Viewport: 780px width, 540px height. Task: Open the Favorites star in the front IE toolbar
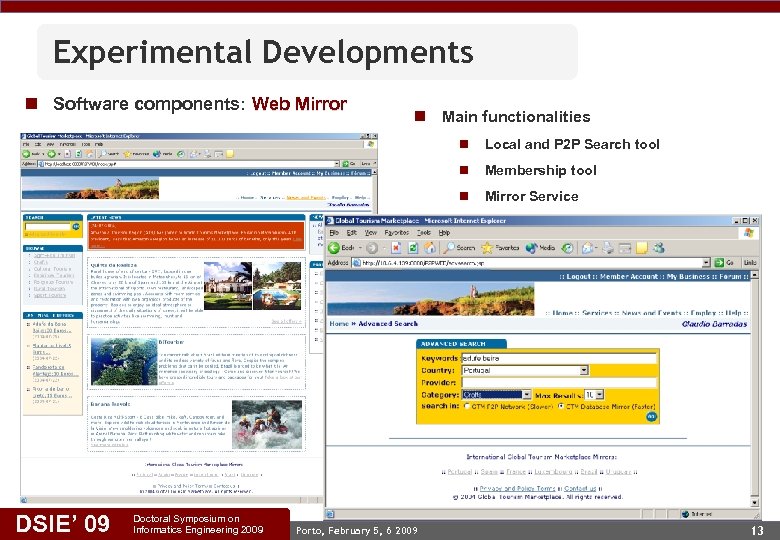[x=487, y=248]
